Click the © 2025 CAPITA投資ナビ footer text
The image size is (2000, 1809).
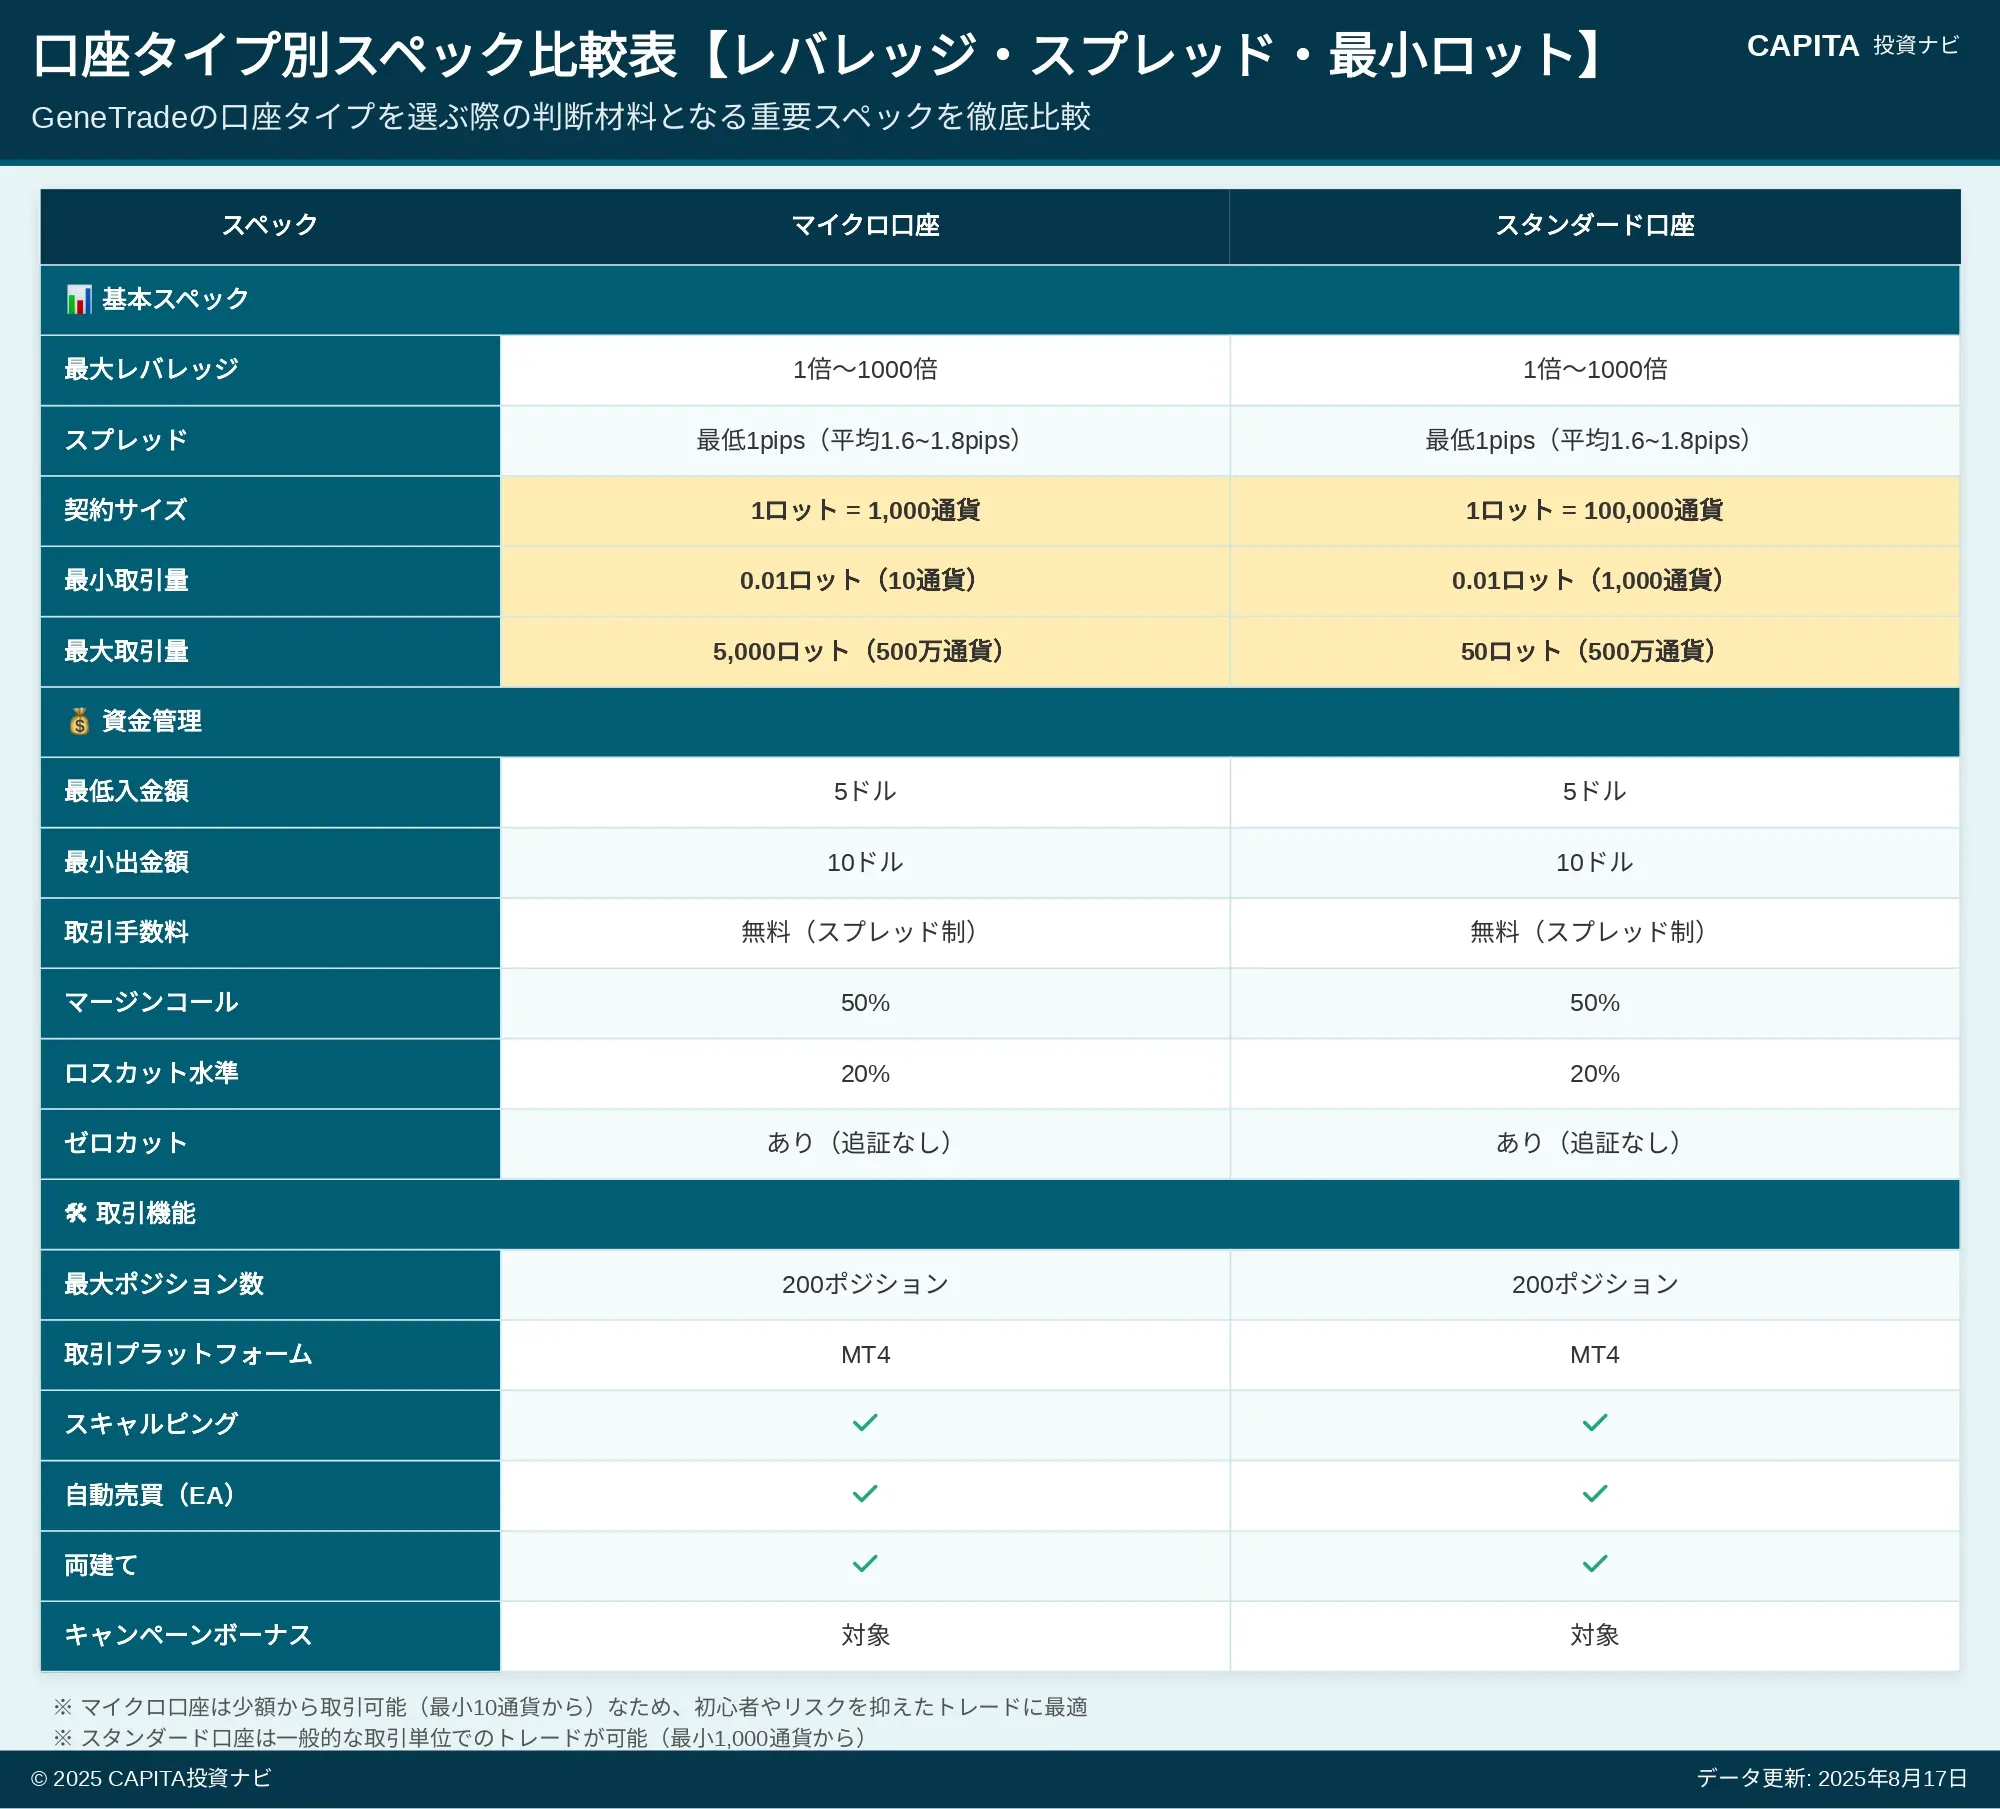coord(151,1778)
